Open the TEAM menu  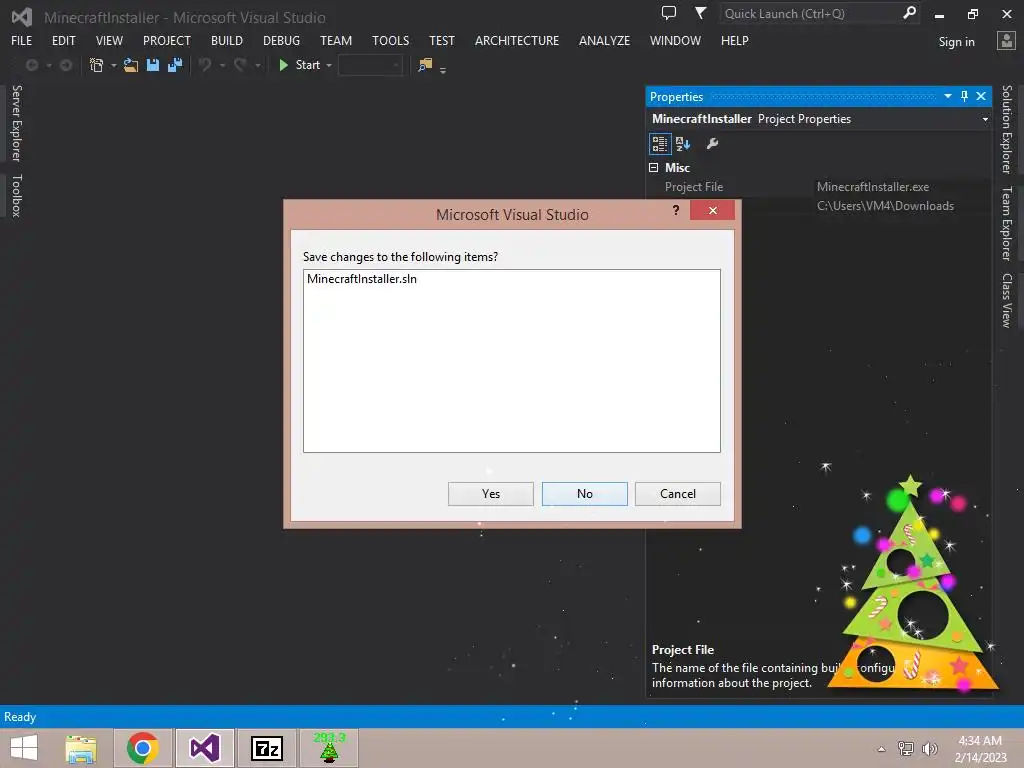336,40
